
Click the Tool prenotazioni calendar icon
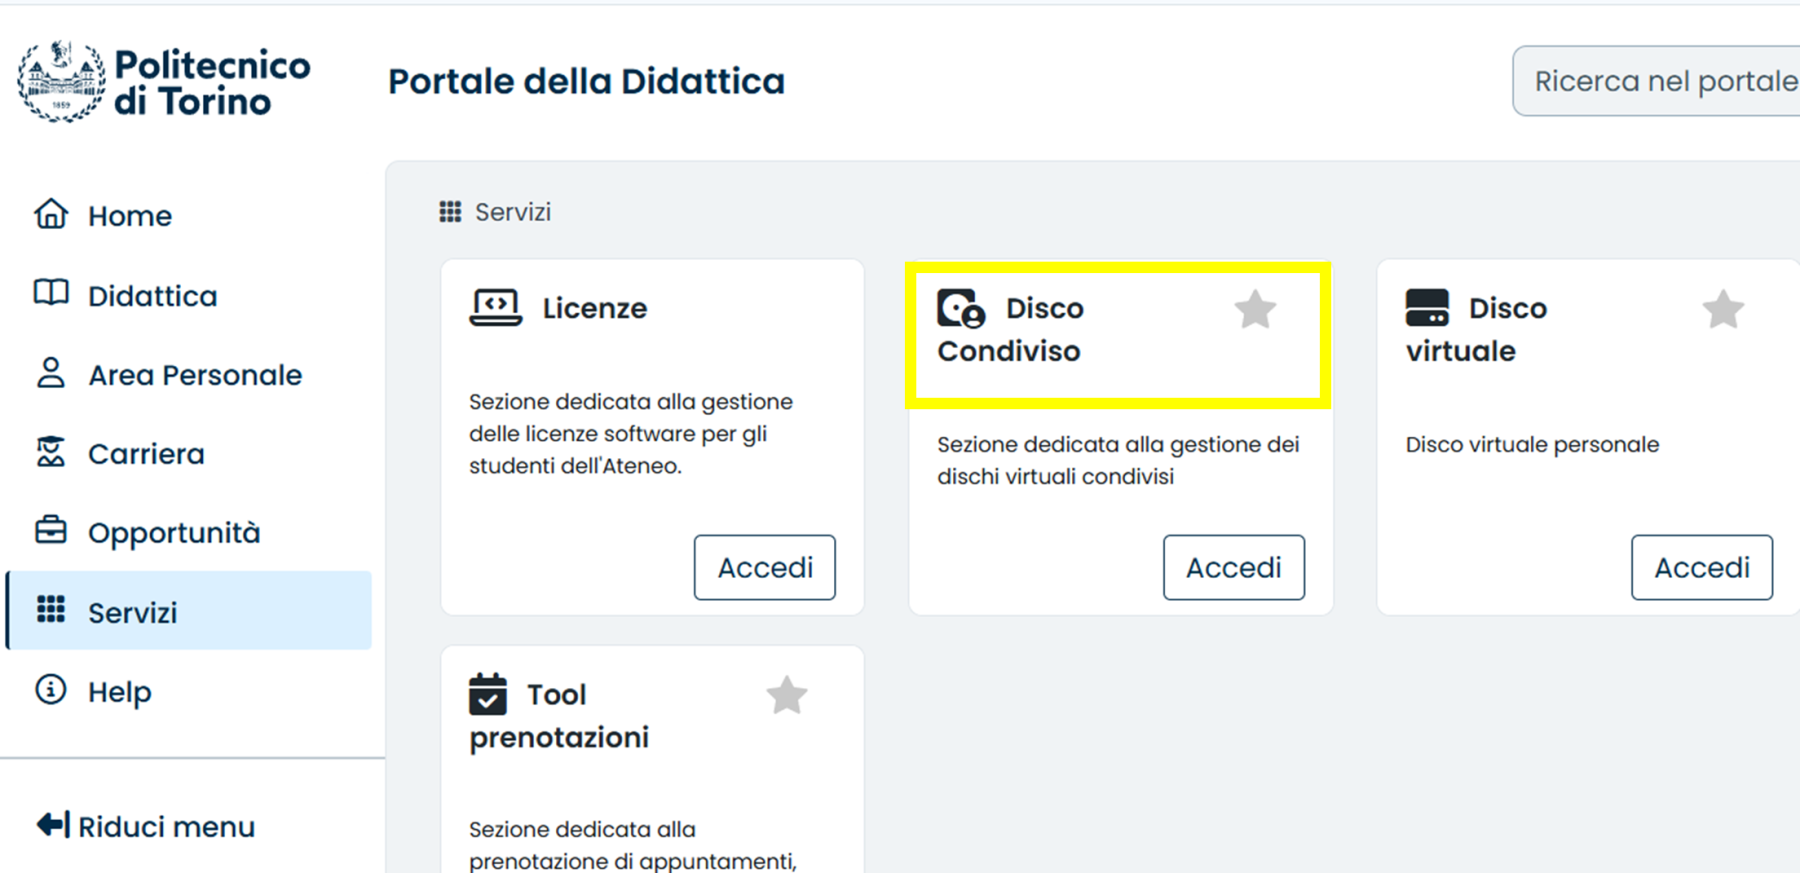pyautogui.click(x=488, y=694)
